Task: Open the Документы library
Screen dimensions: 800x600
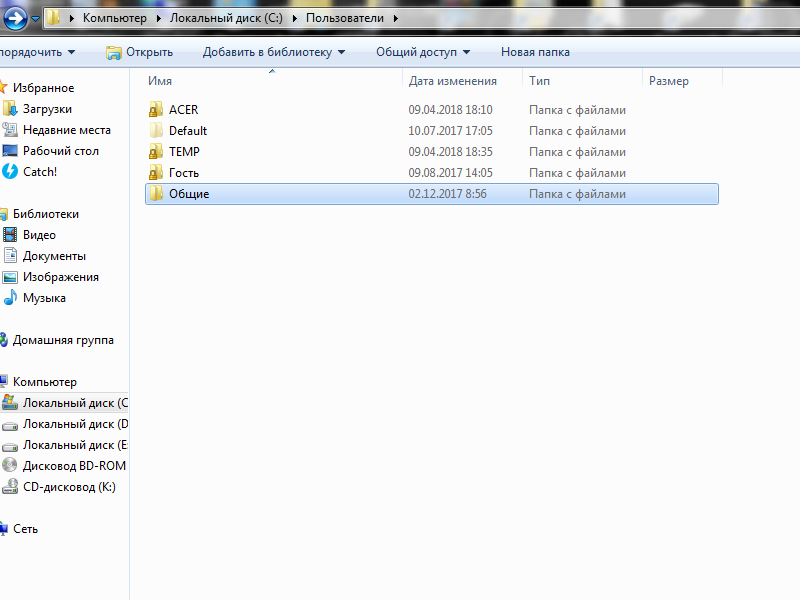Action: tap(54, 256)
